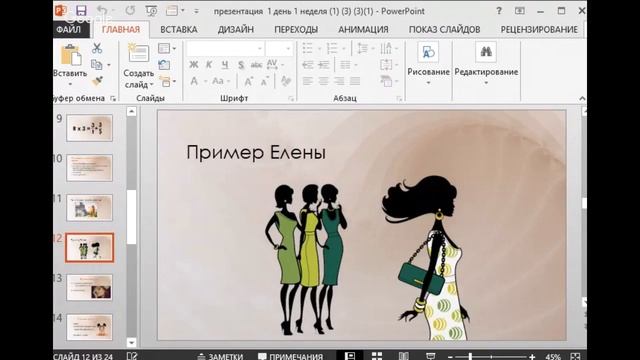This screenshot has width=640, height=360.
Task: Cut selection with the scissors icon
Action: click(x=97, y=48)
